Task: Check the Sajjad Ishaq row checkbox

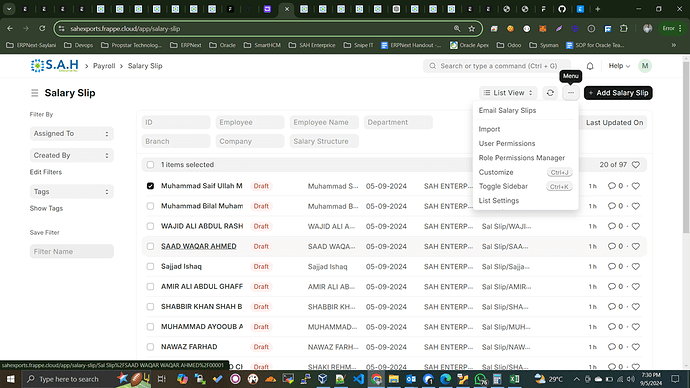Action: pyautogui.click(x=150, y=267)
